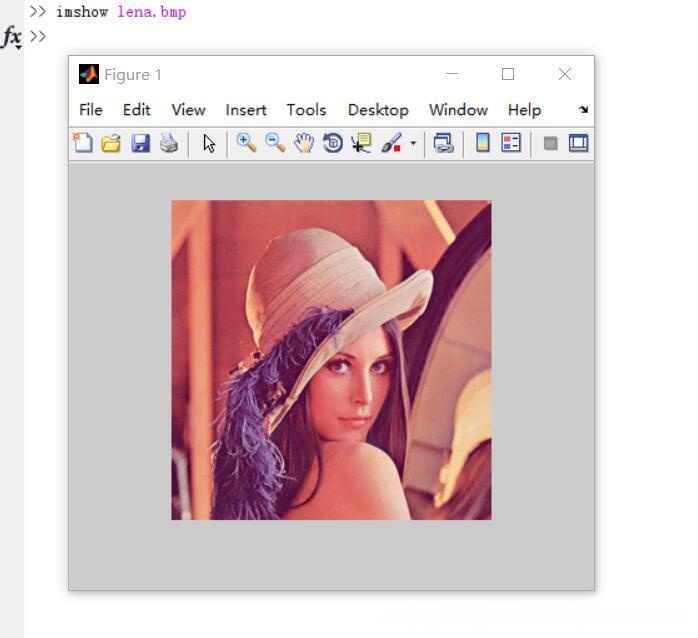Open the Desktop menu
Viewport: 698px width, 638px height.
(378, 110)
